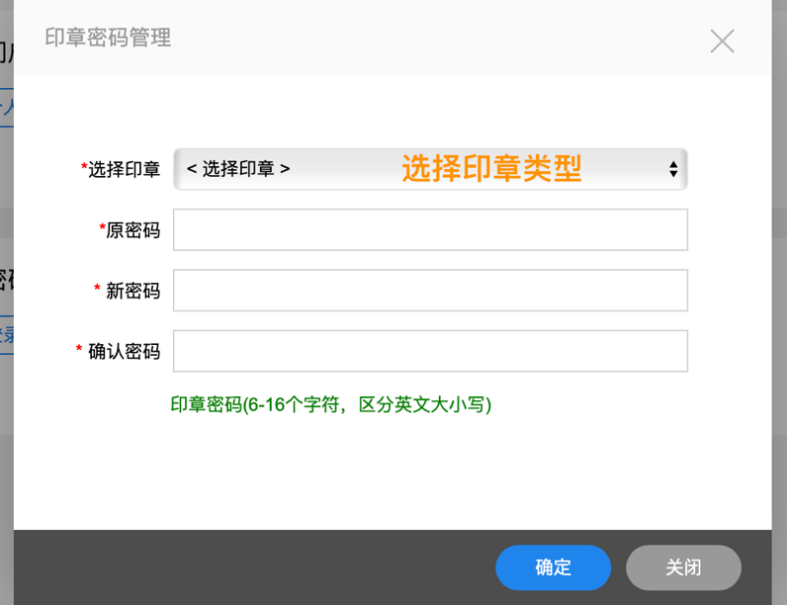Viewport: 787px width, 605px height.
Task: Focus the 新密码 input field
Action: pyautogui.click(x=430, y=290)
